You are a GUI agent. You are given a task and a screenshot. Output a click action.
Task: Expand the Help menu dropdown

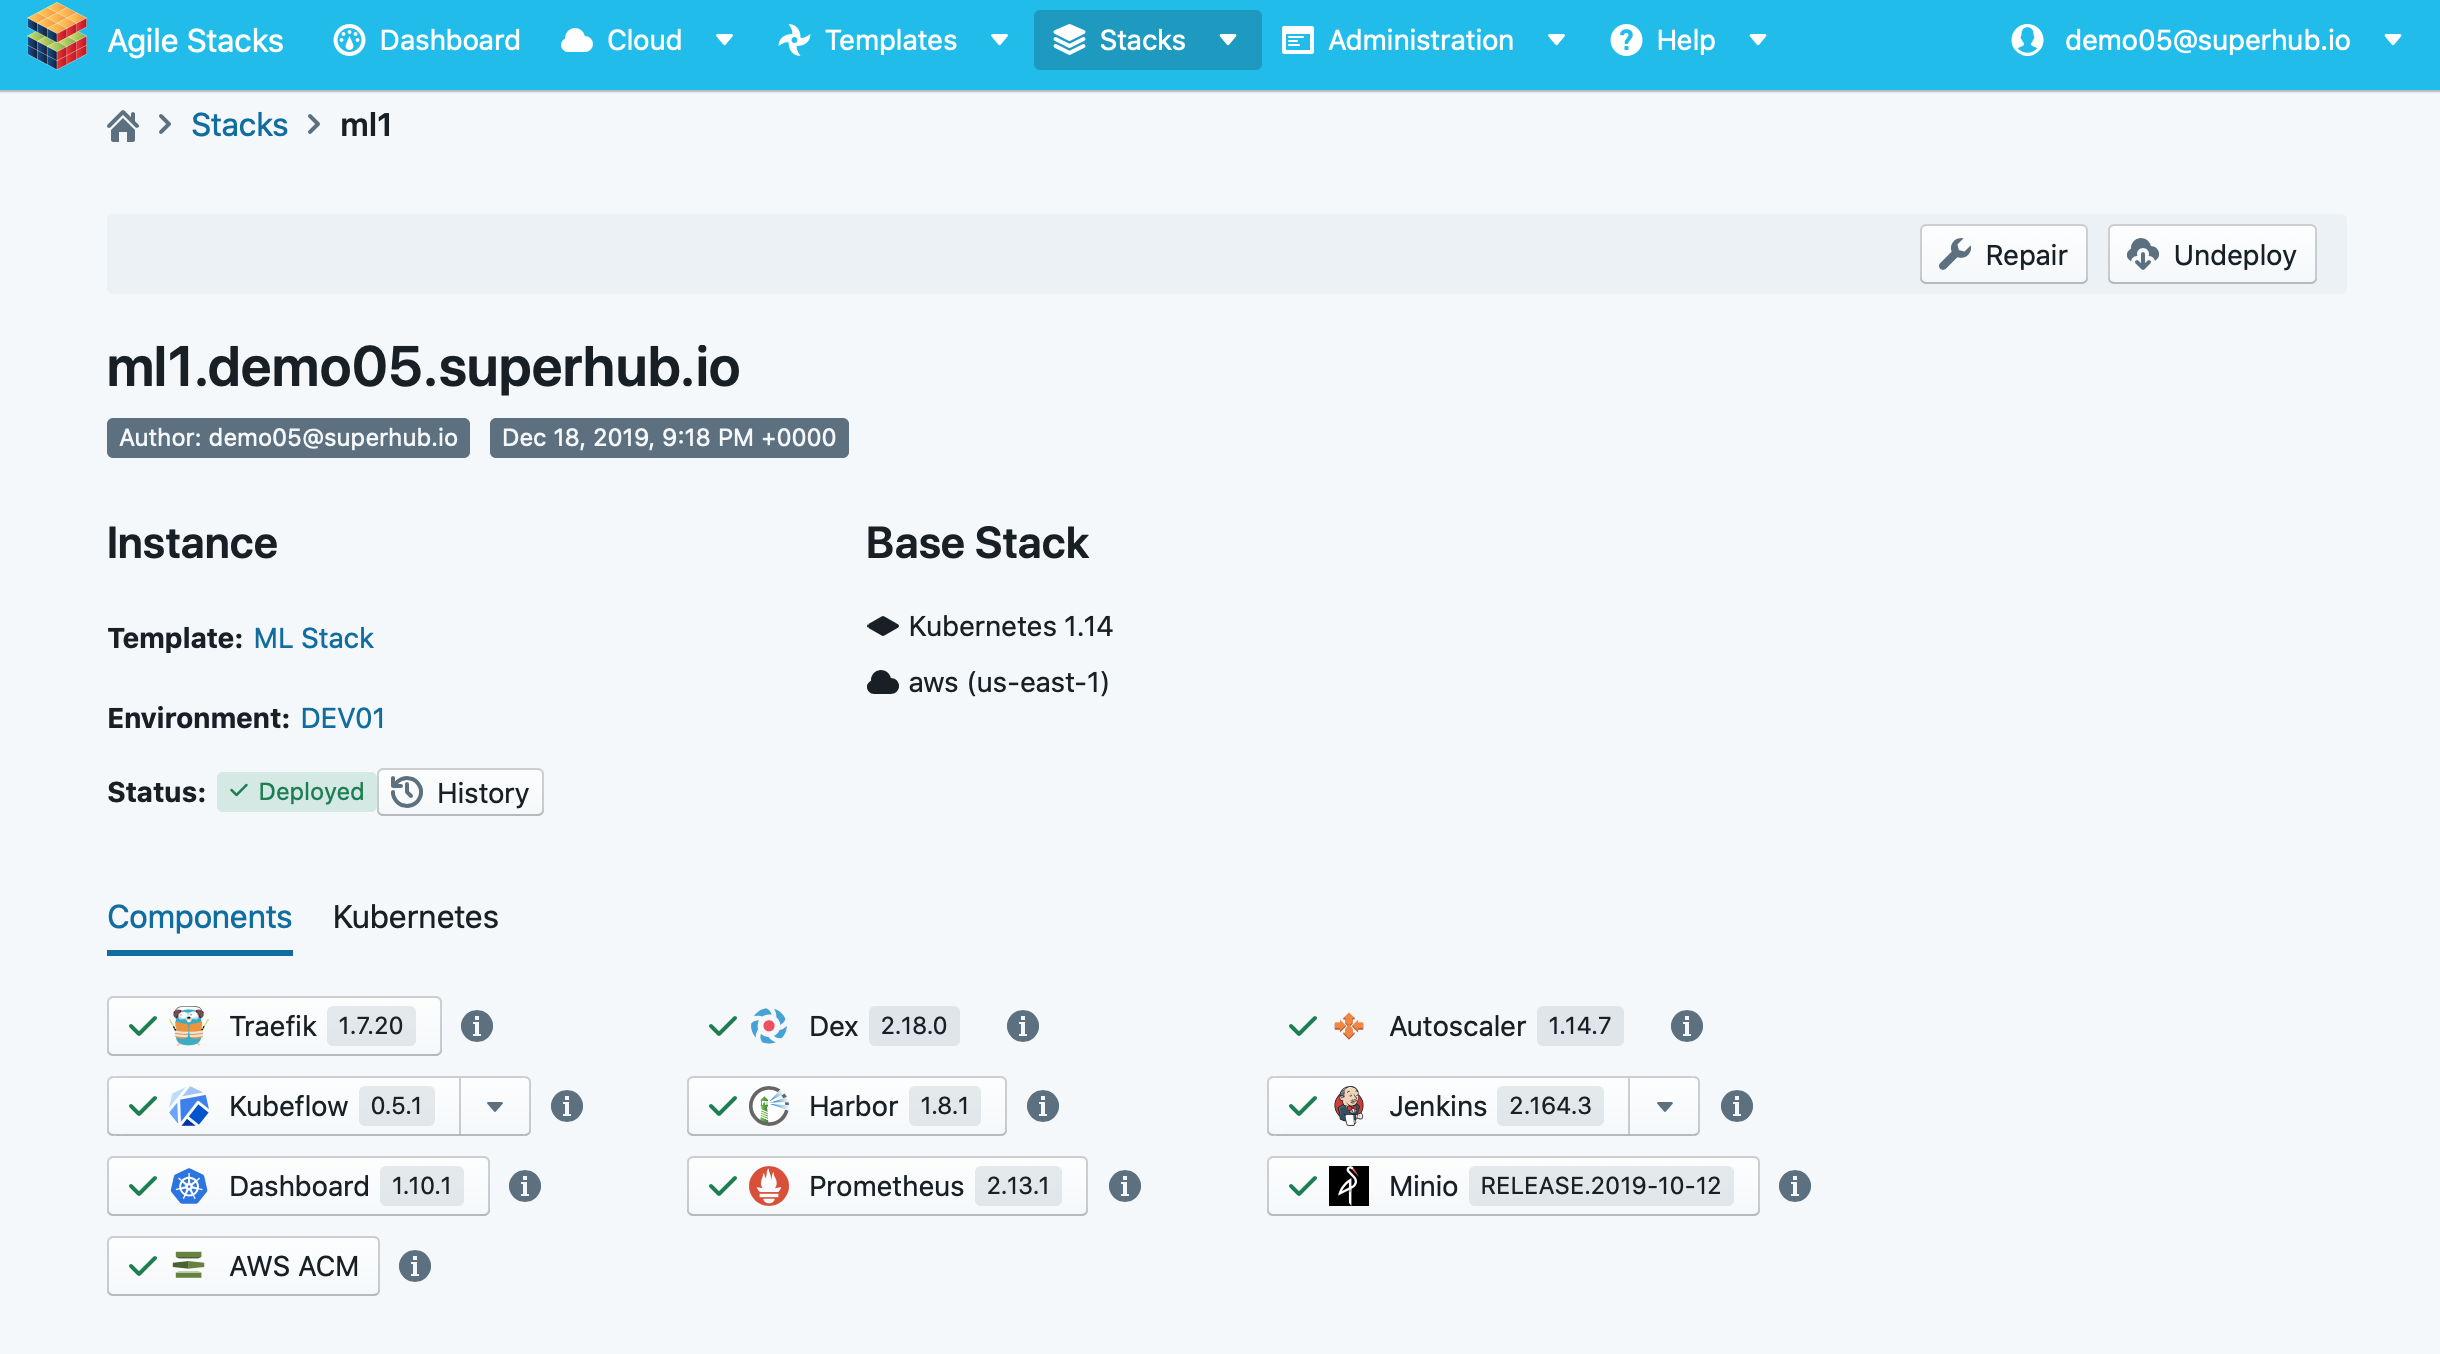1758,40
